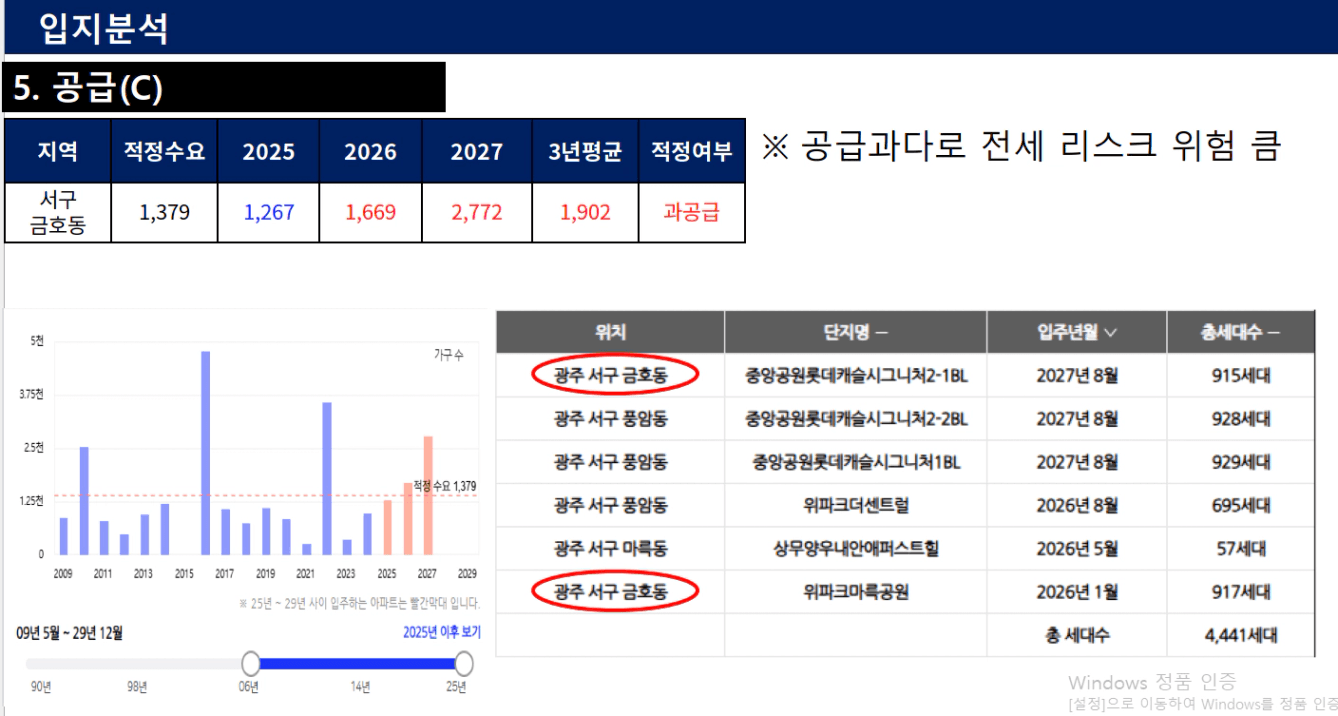Sort by 입주년월 column header
The width and height of the screenshot is (1338, 716).
pyautogui.click(x=1076, y=332)
